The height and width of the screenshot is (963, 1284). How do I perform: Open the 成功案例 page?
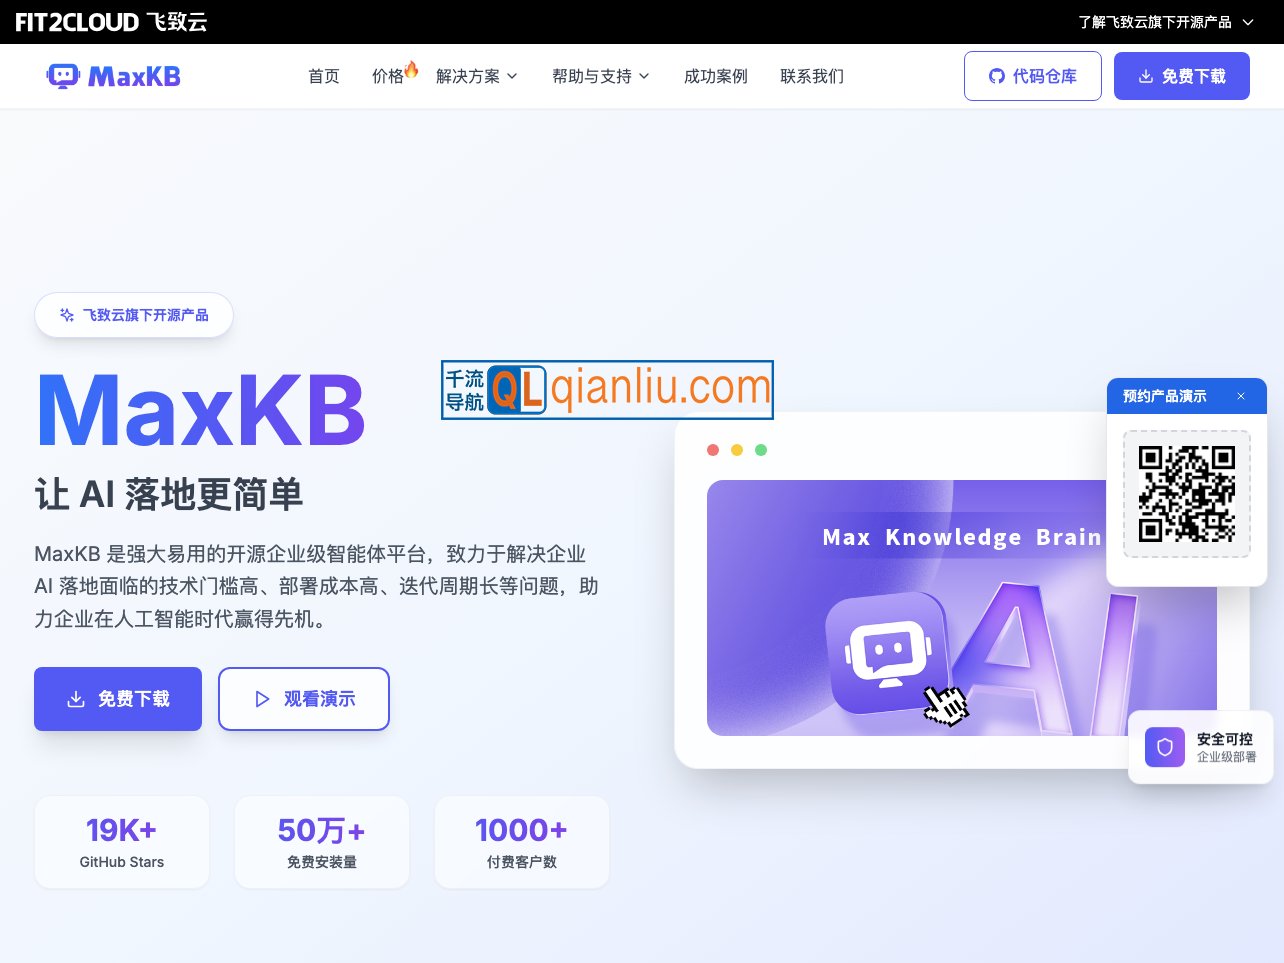click(x=715, y=76)
